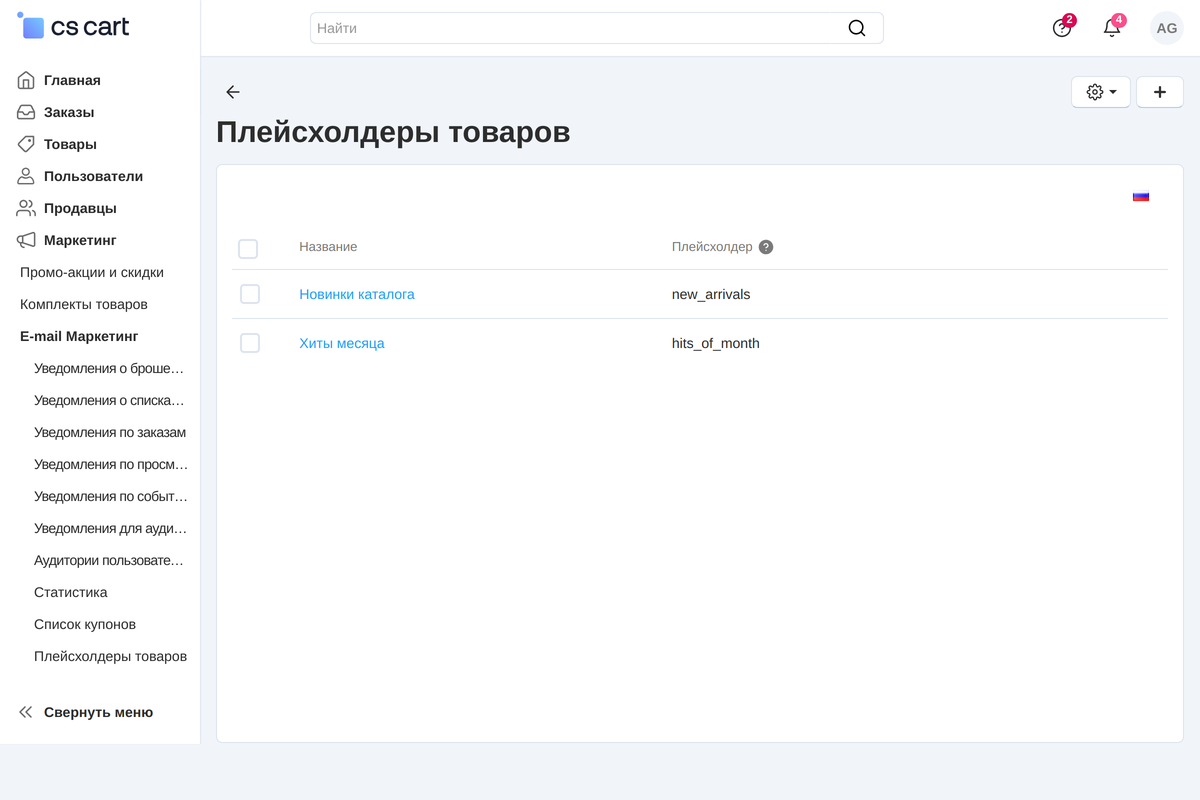Click the Заказы inbox icon

(x=26, y=112)
